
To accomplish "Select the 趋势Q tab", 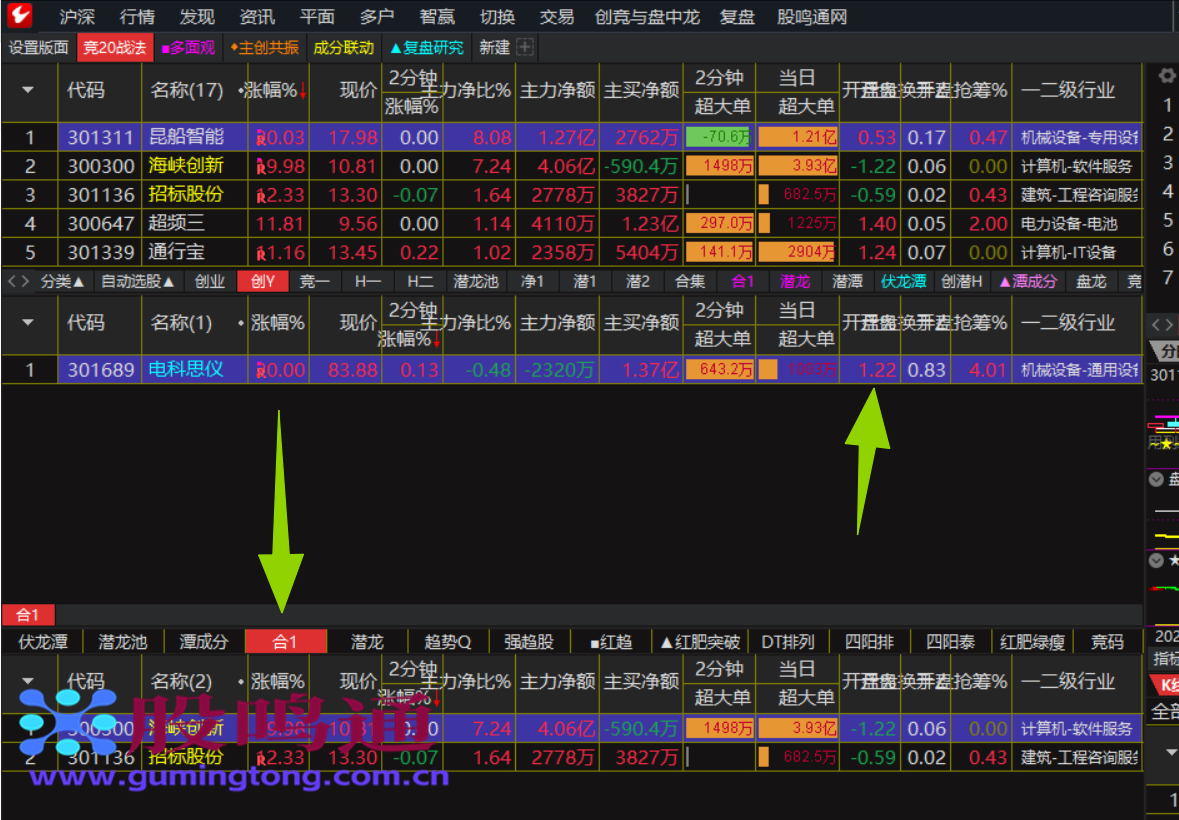I will [447, 642].
